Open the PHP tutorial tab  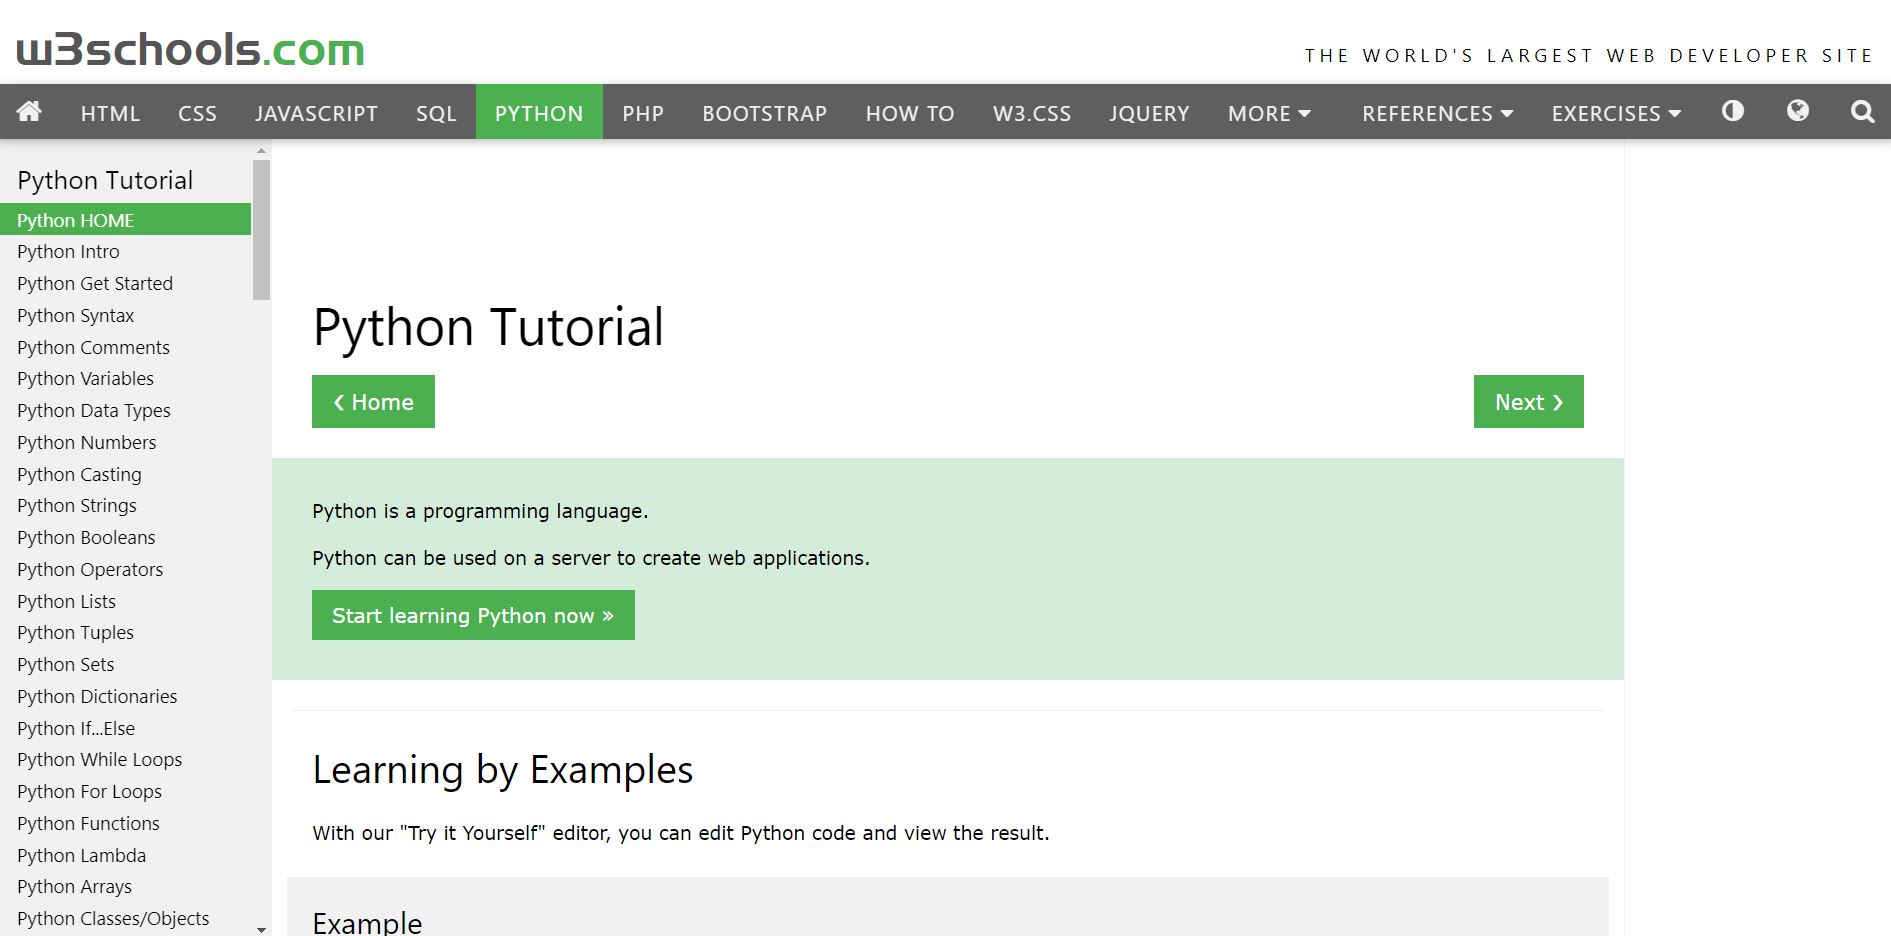(x=643, y=113)
